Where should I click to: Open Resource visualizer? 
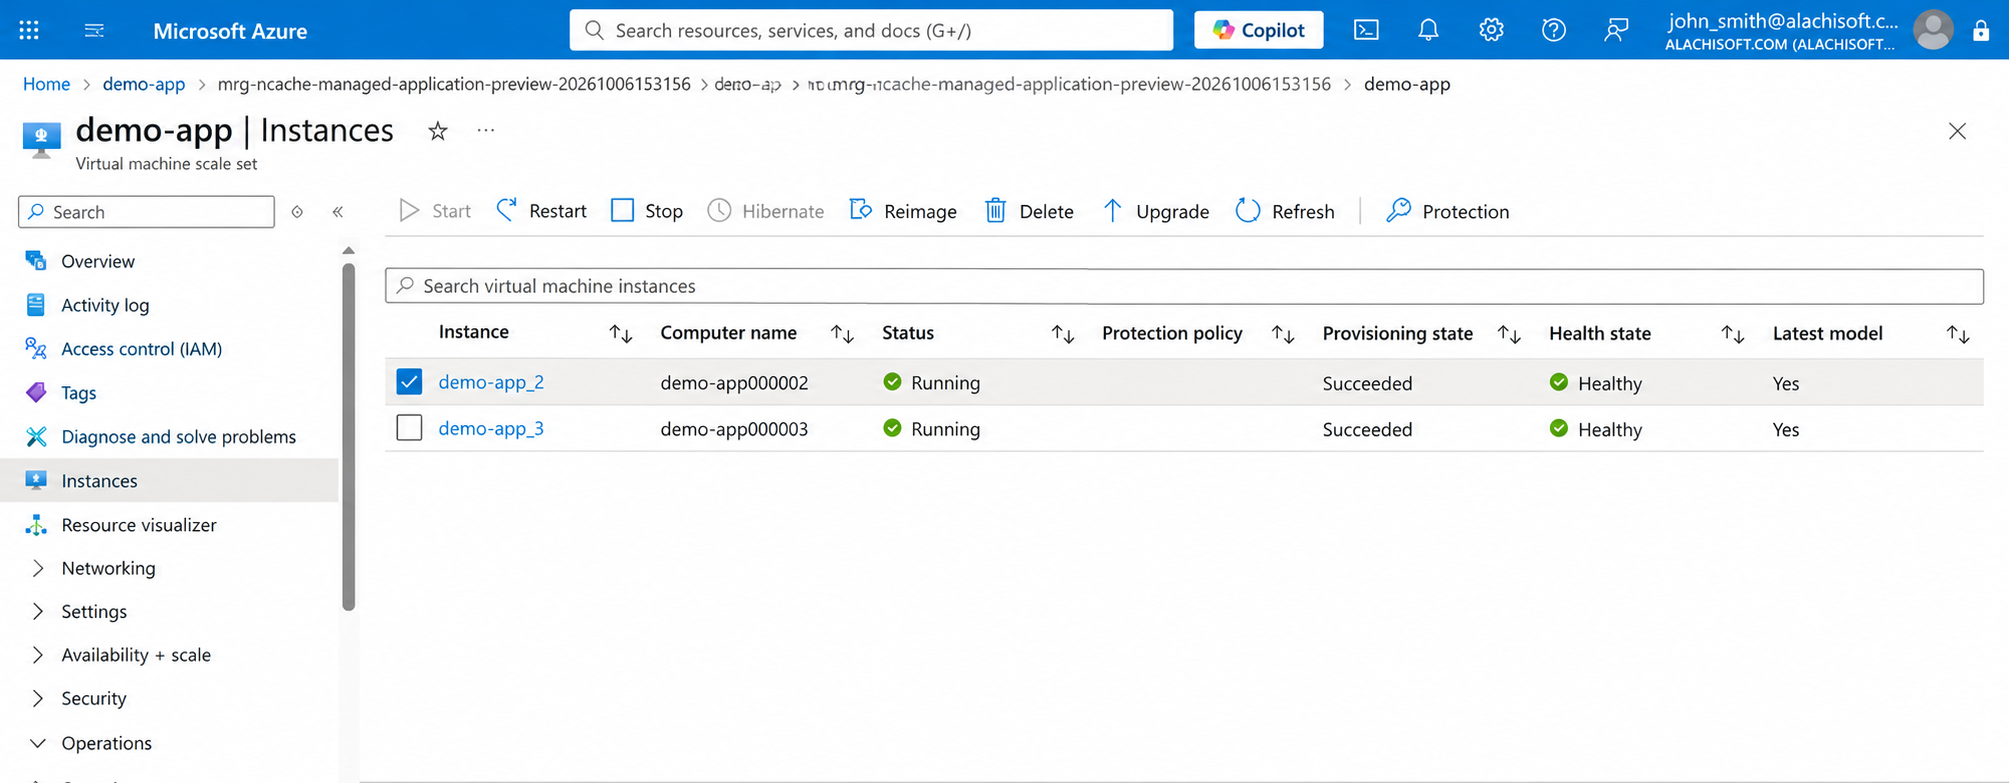pos(138,525)
